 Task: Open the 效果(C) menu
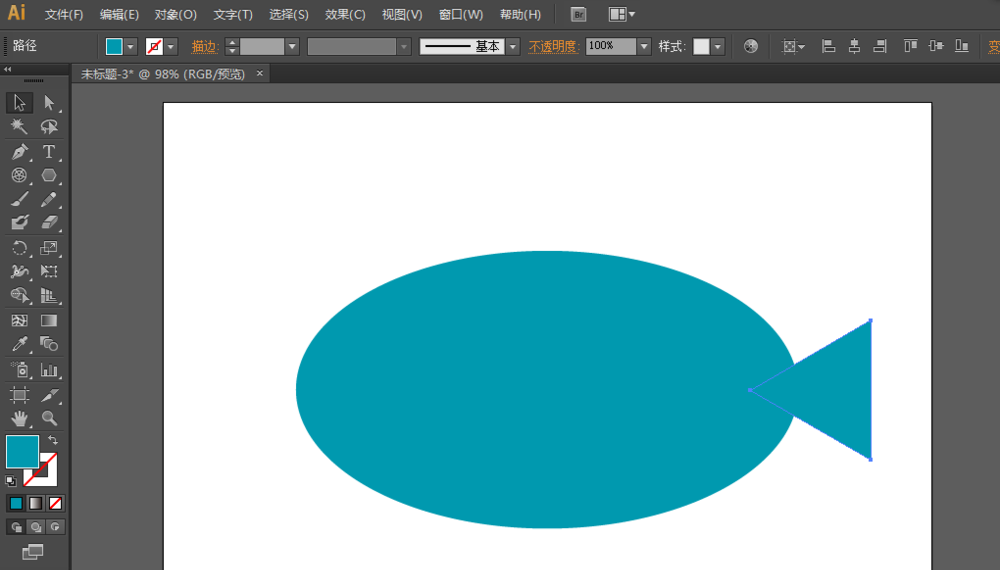345,15
